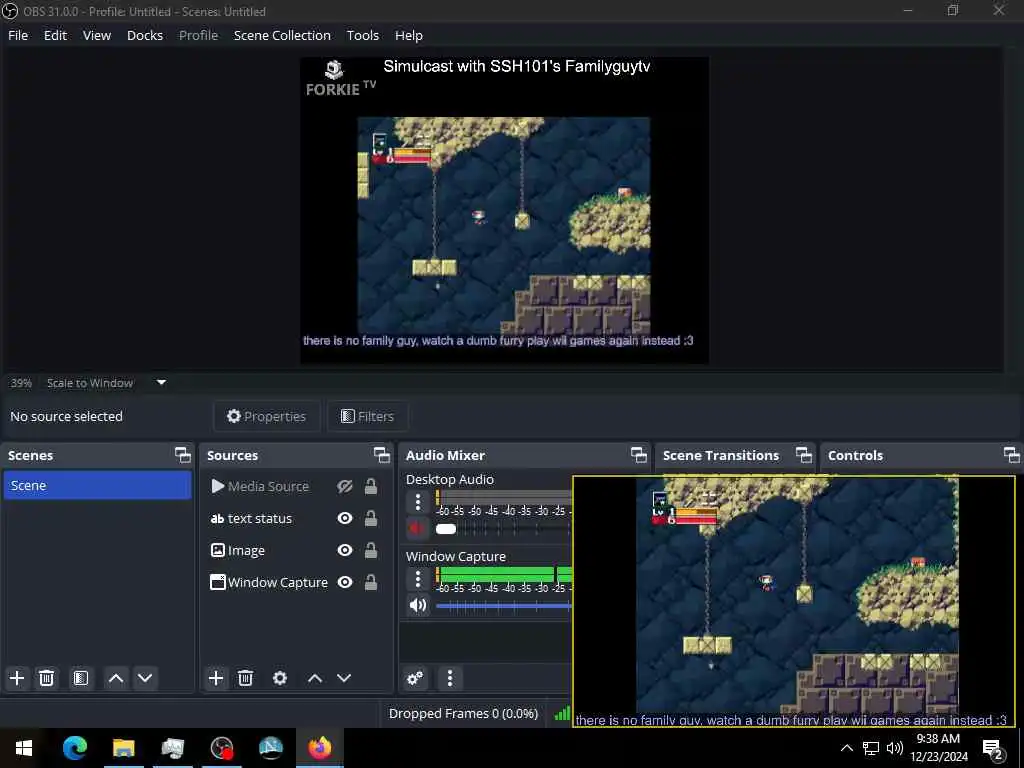Pop out the Sources dock

(381, 455)
